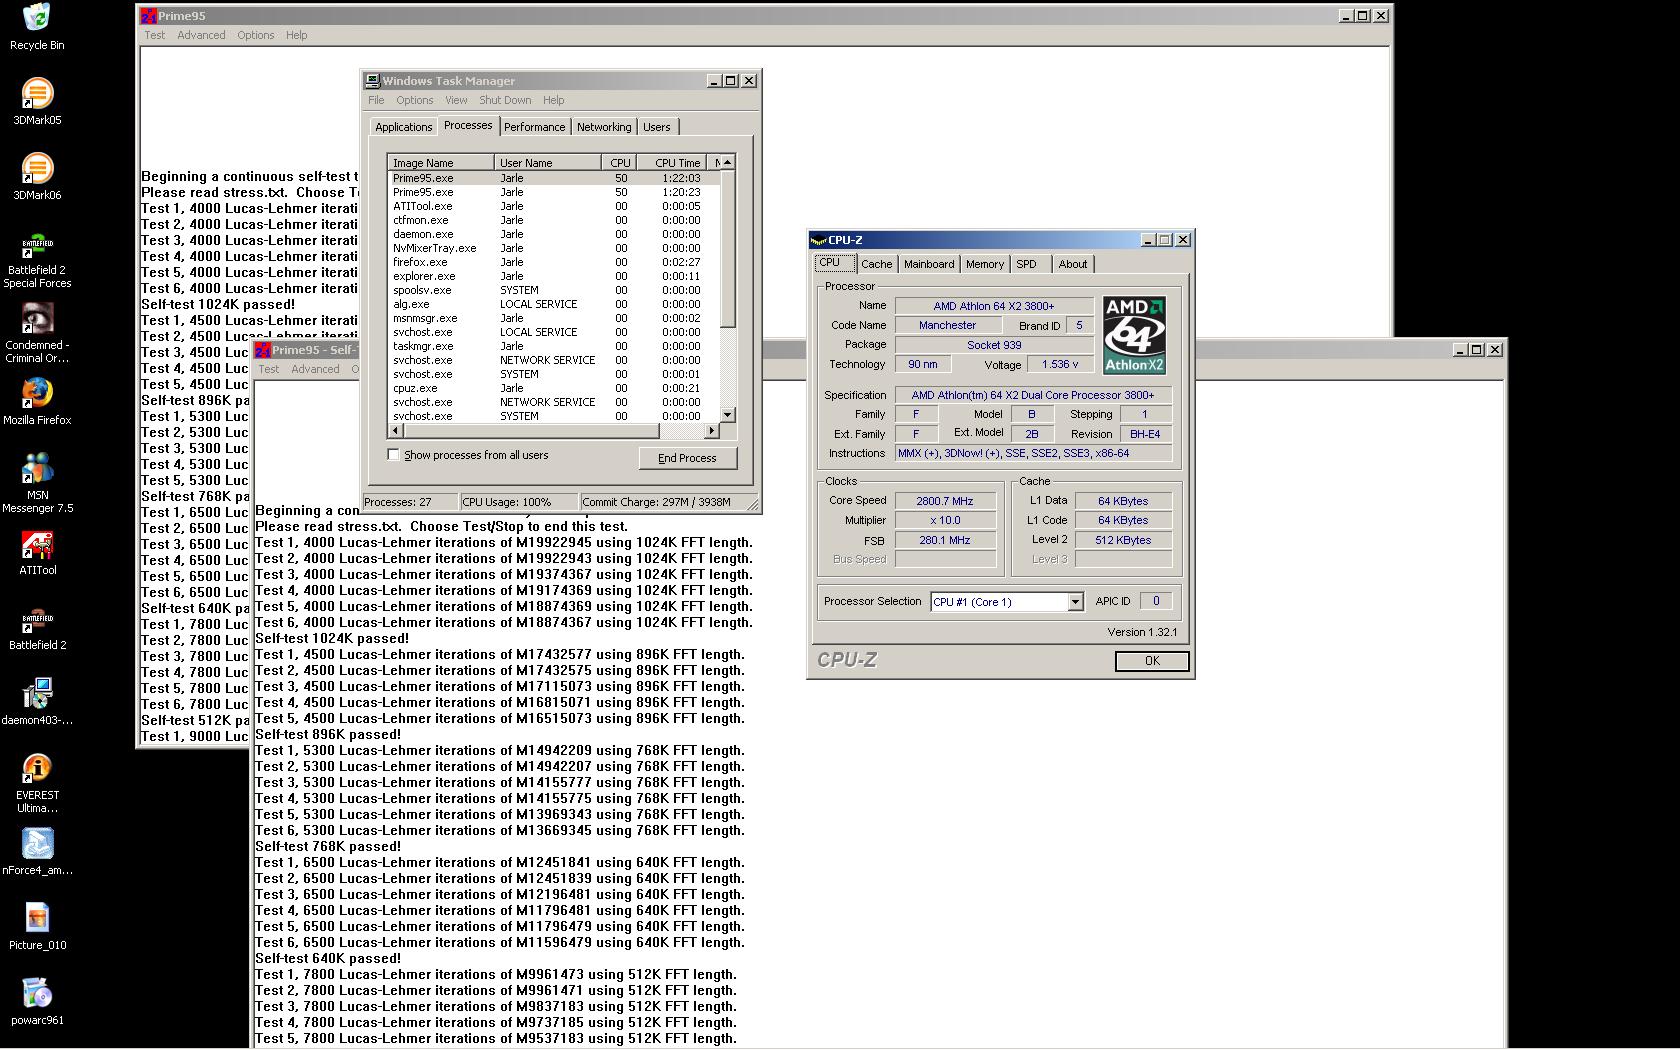
Task: Switch to About tab in CPU-Z
Action: coord(1073,264)
